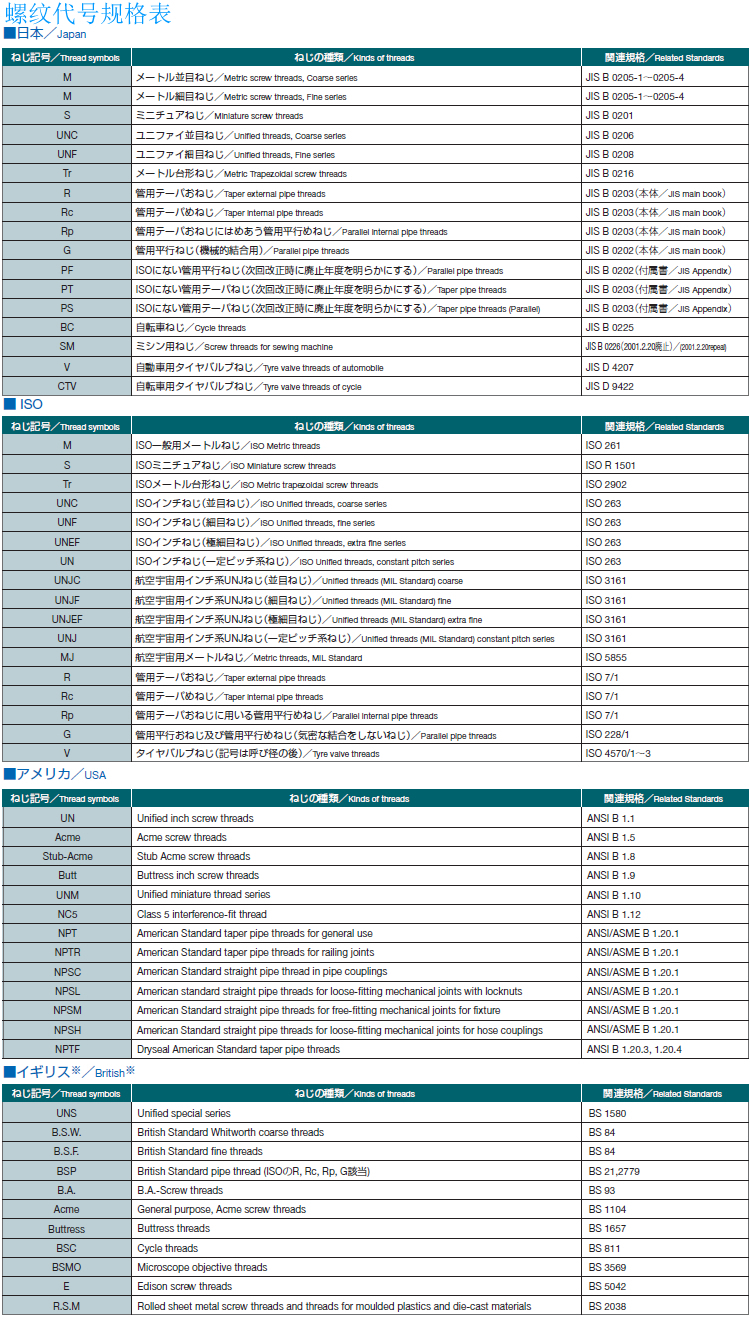Click the 'SM' thread symbol
Viewport: 750px width, 1341px height.
point(67,347)
